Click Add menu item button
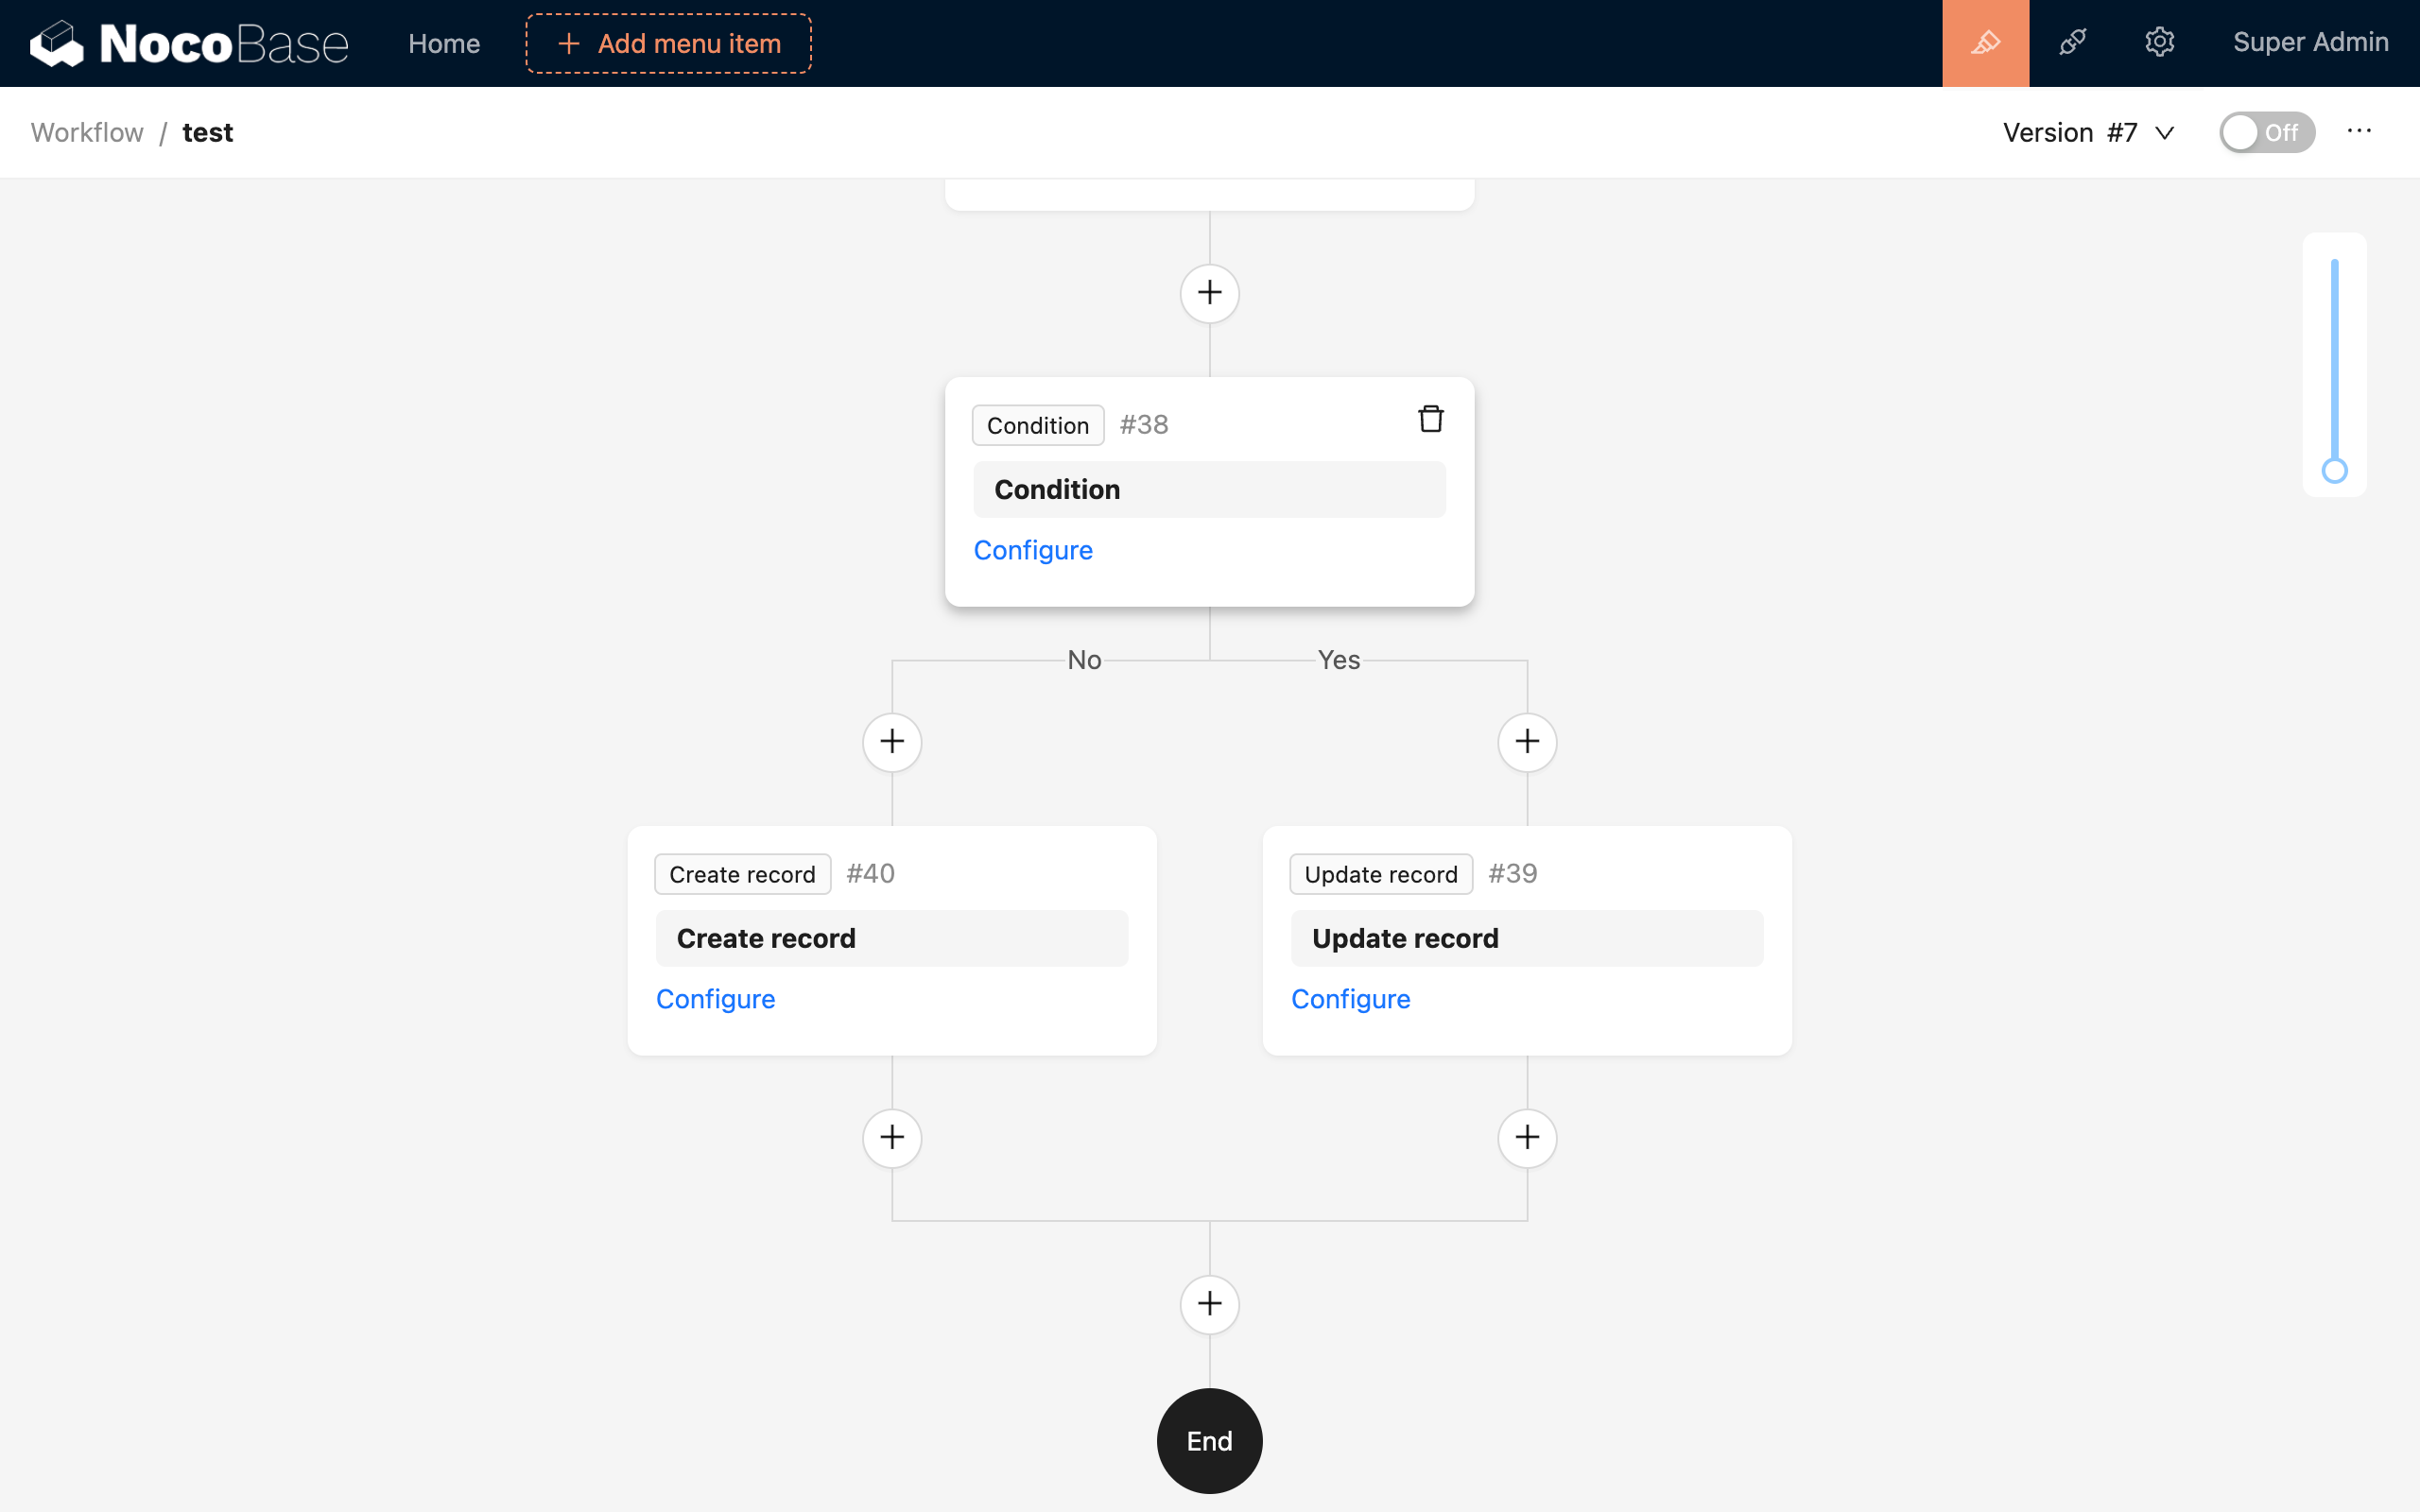 668,43
